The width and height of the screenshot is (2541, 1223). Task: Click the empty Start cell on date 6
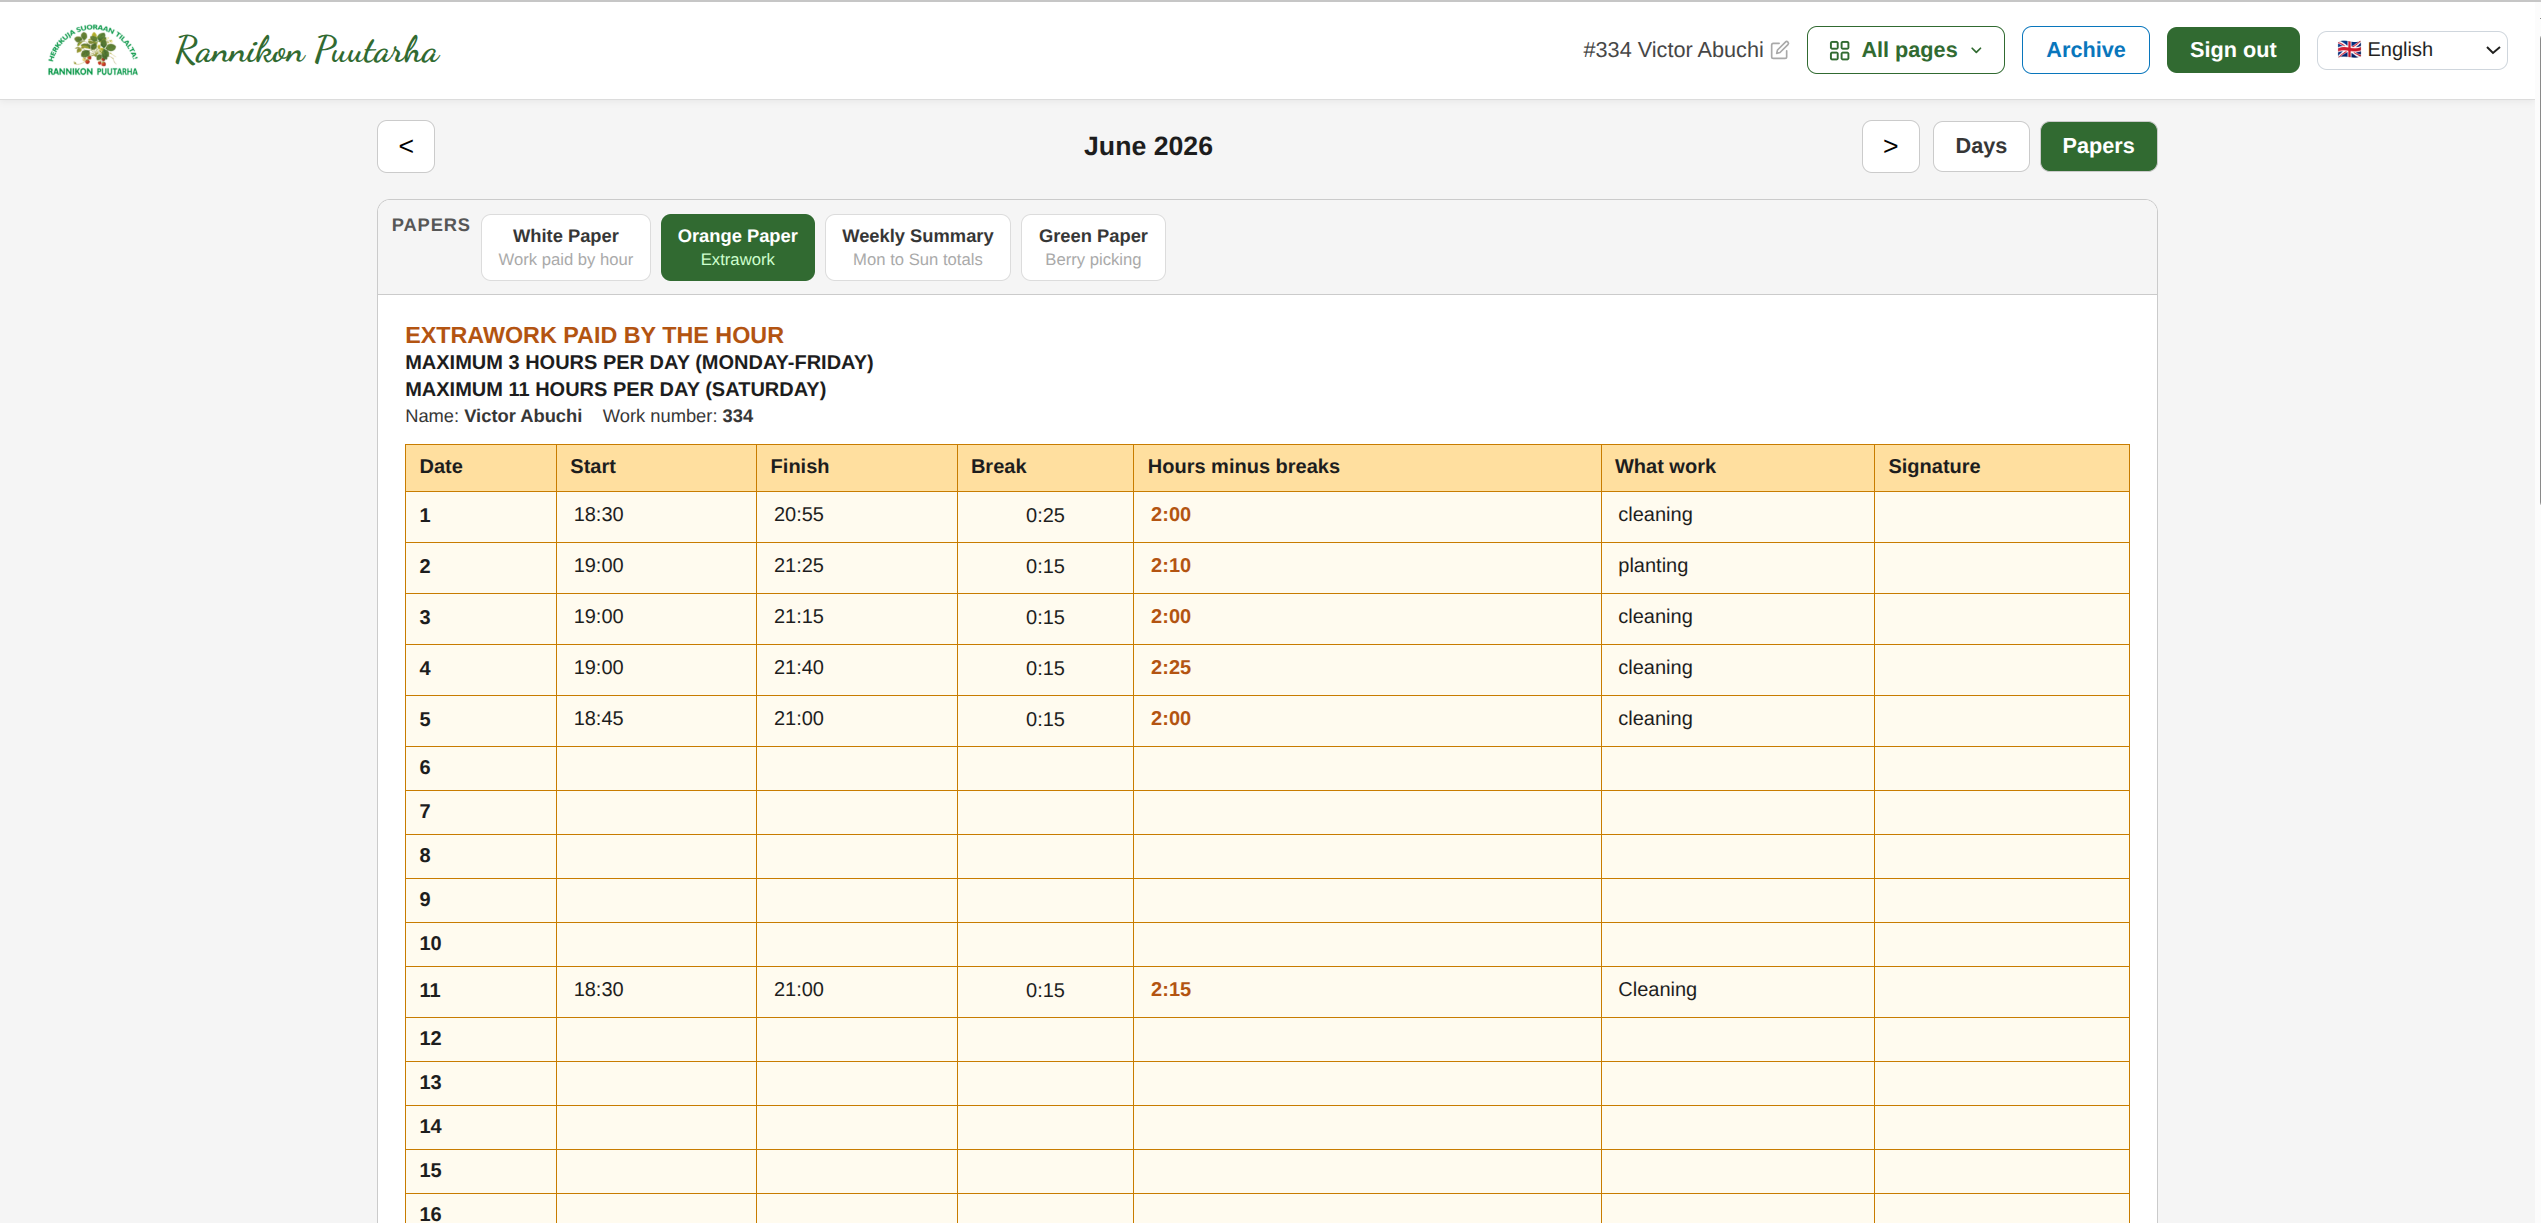tap(656, 768)
